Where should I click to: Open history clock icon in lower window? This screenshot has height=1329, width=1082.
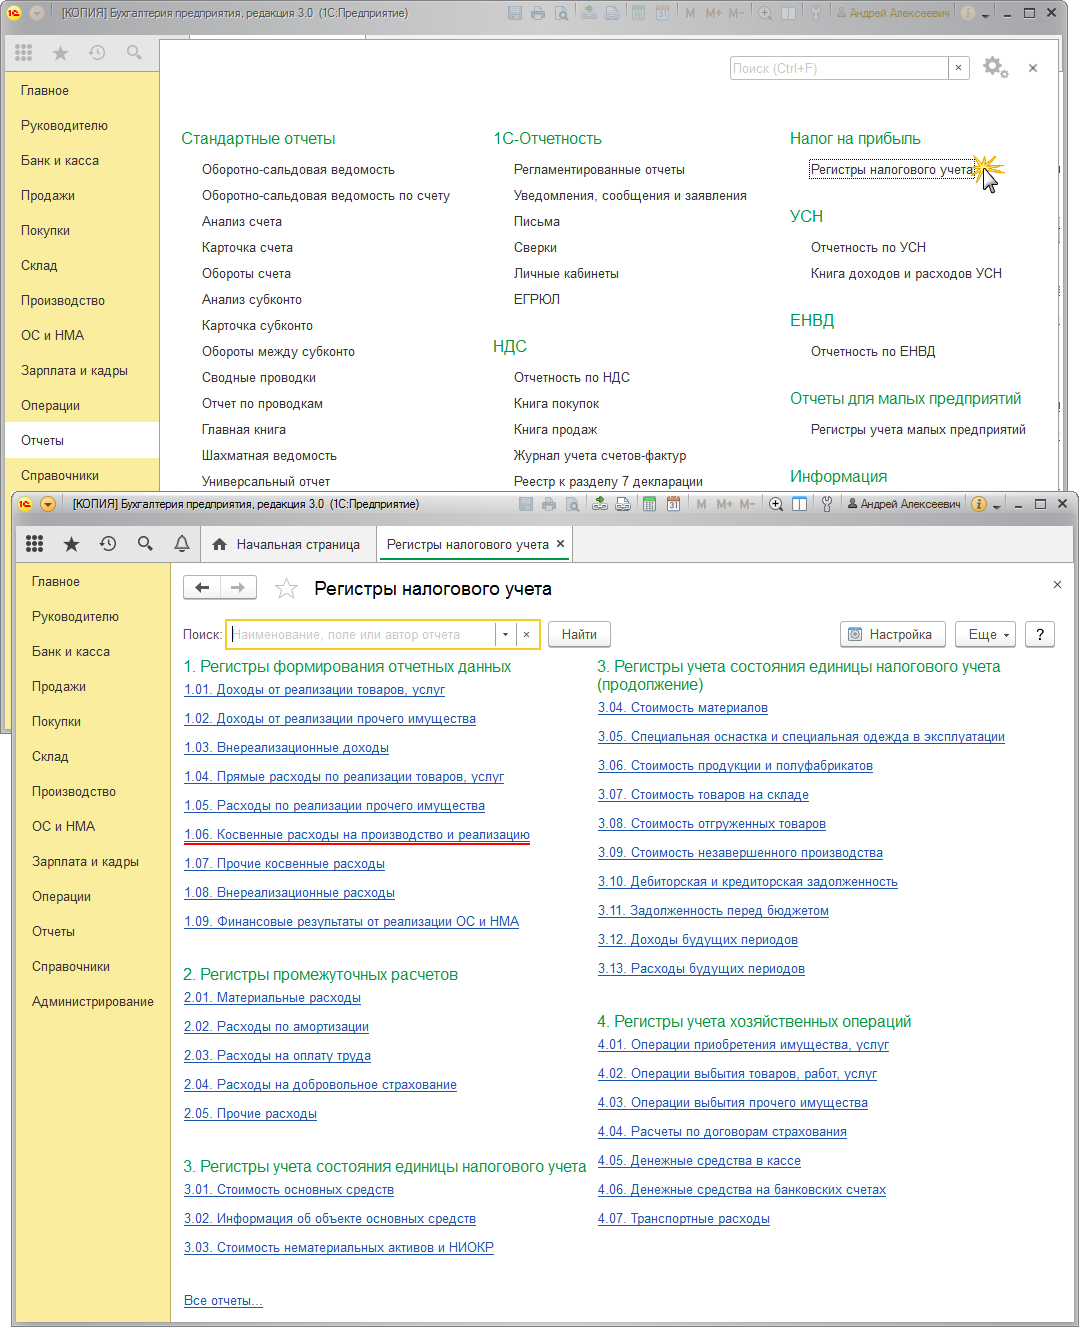point(108,544)
